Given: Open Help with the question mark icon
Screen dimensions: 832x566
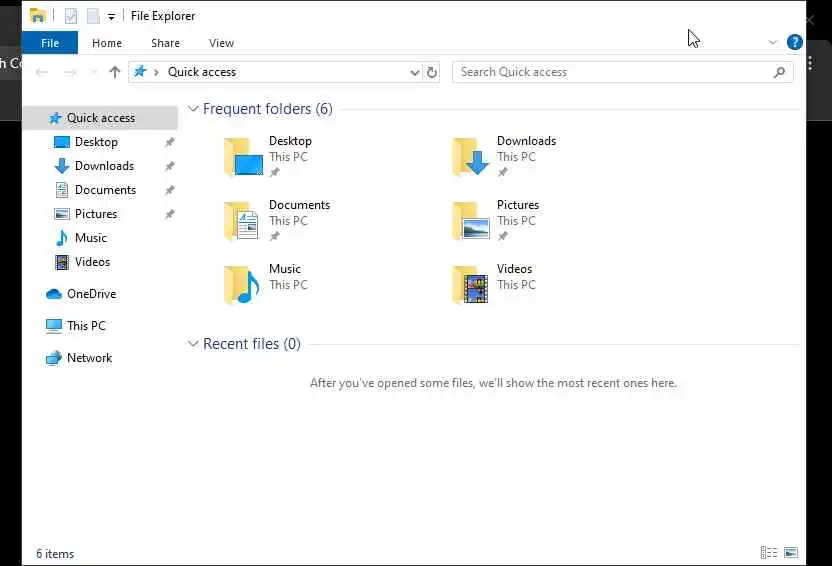Looking at the screenshot, I should 794,42.
